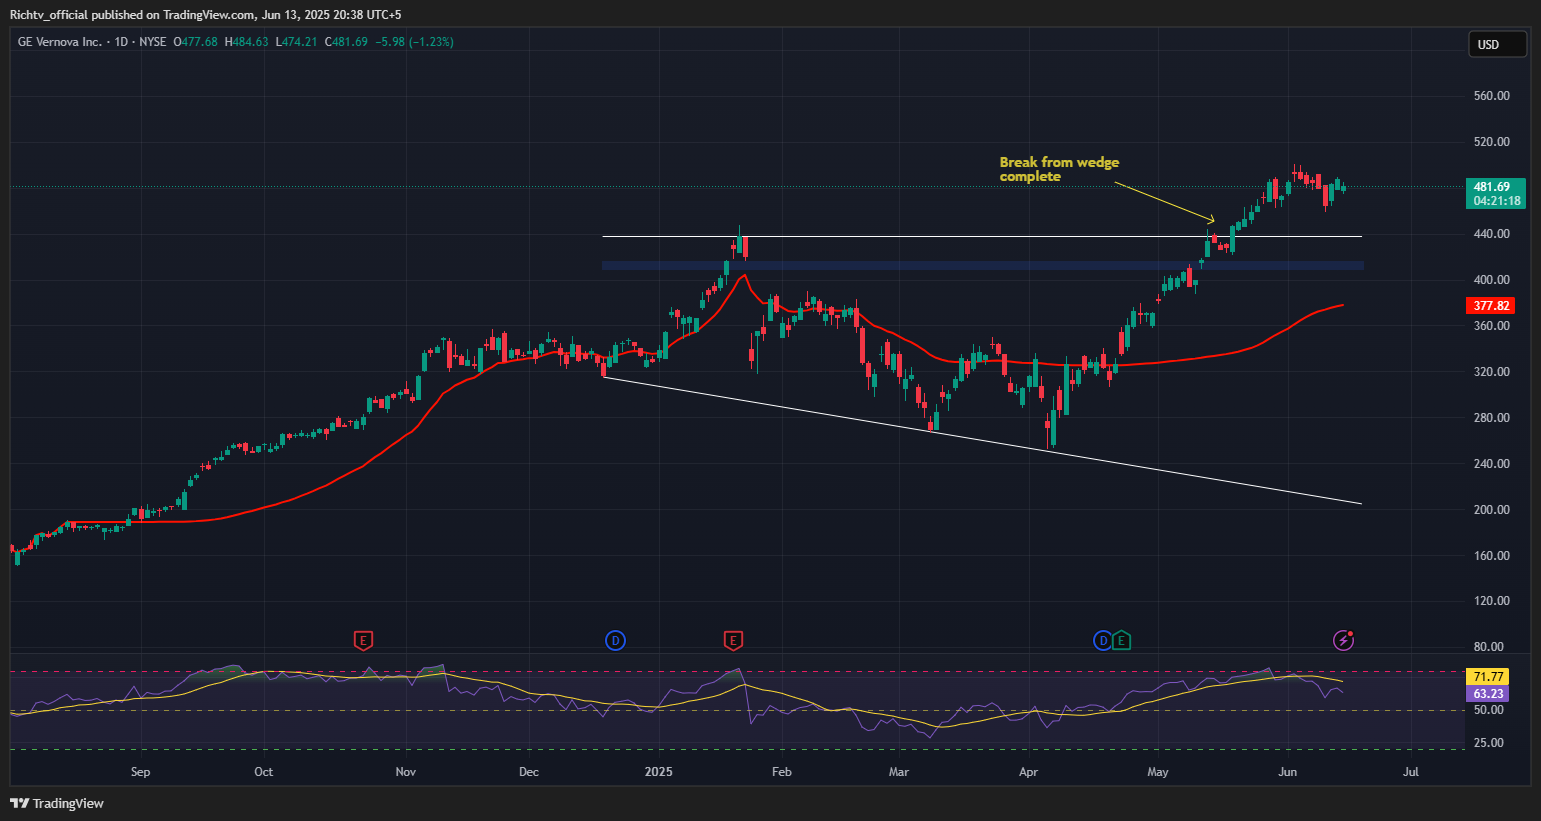1541x821 pixels.
Task: Click the red earnings marker near November
Action: [x=364, y=640]
